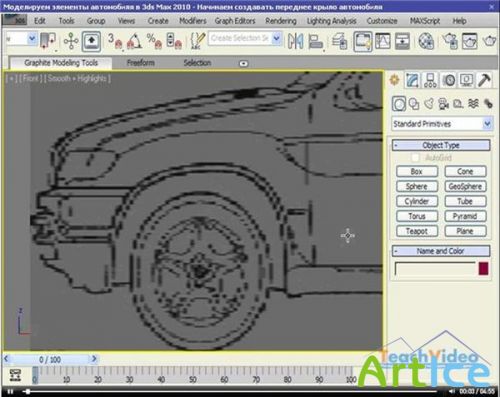Switch to the Display command panel tab

(466, 80)
